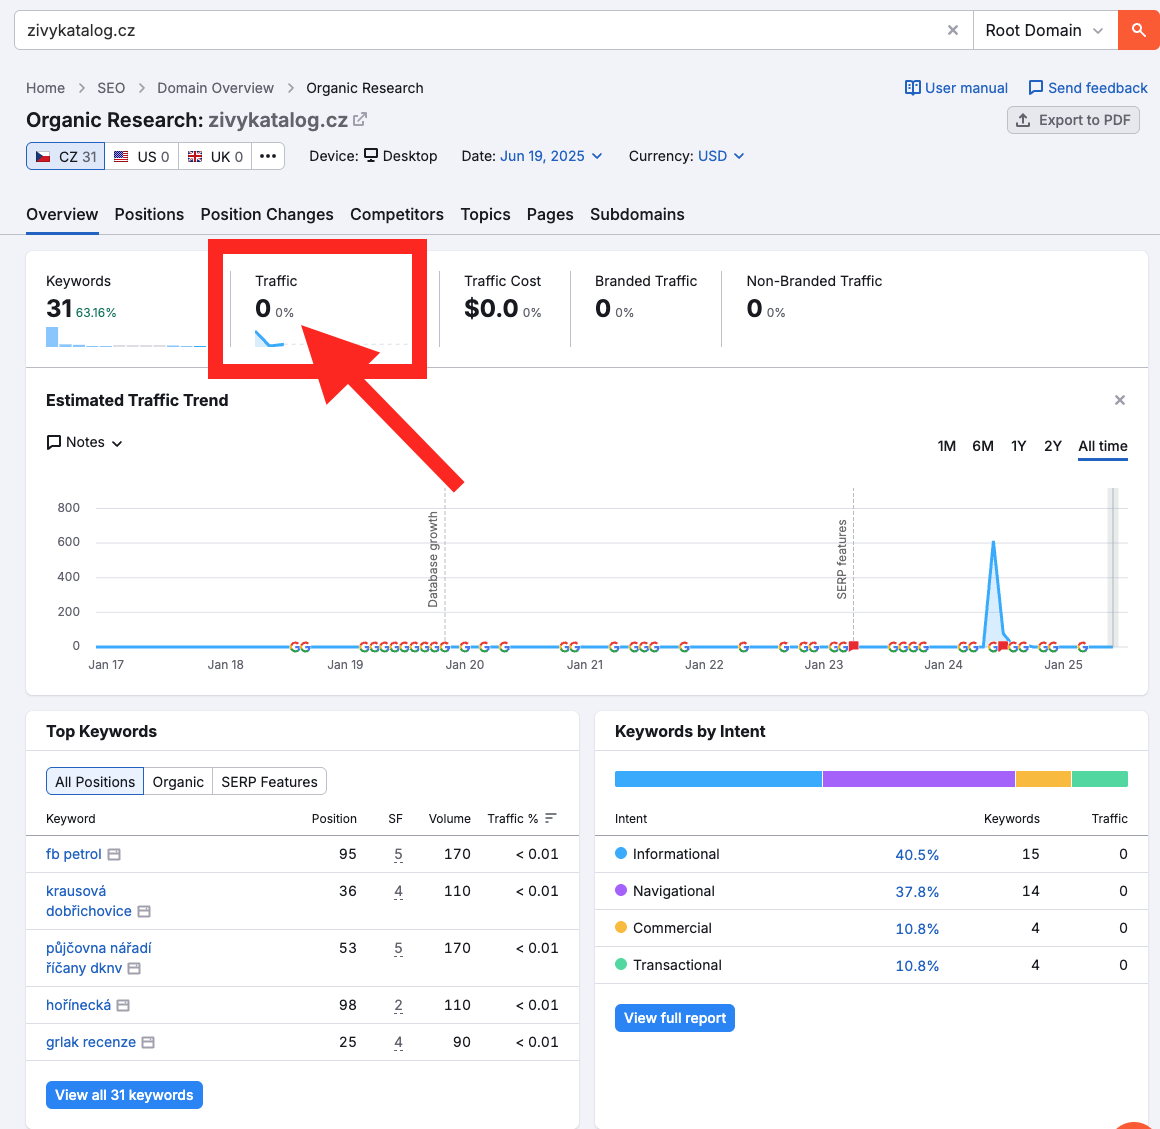Switch to the Pages tab
The width and height of the screenshot is (1160, 1129).
point(550,215)
